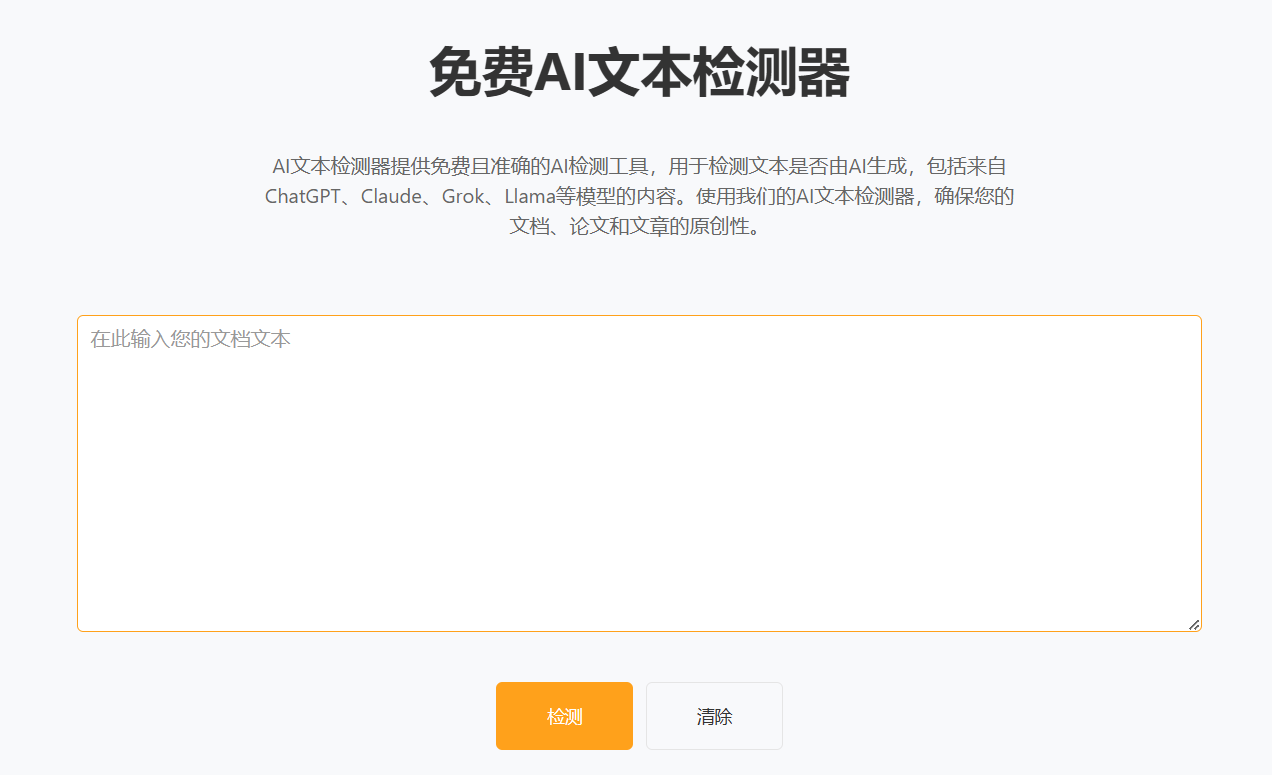Click the white 清除 button
1272x775 pixels.
pos(714,716)
